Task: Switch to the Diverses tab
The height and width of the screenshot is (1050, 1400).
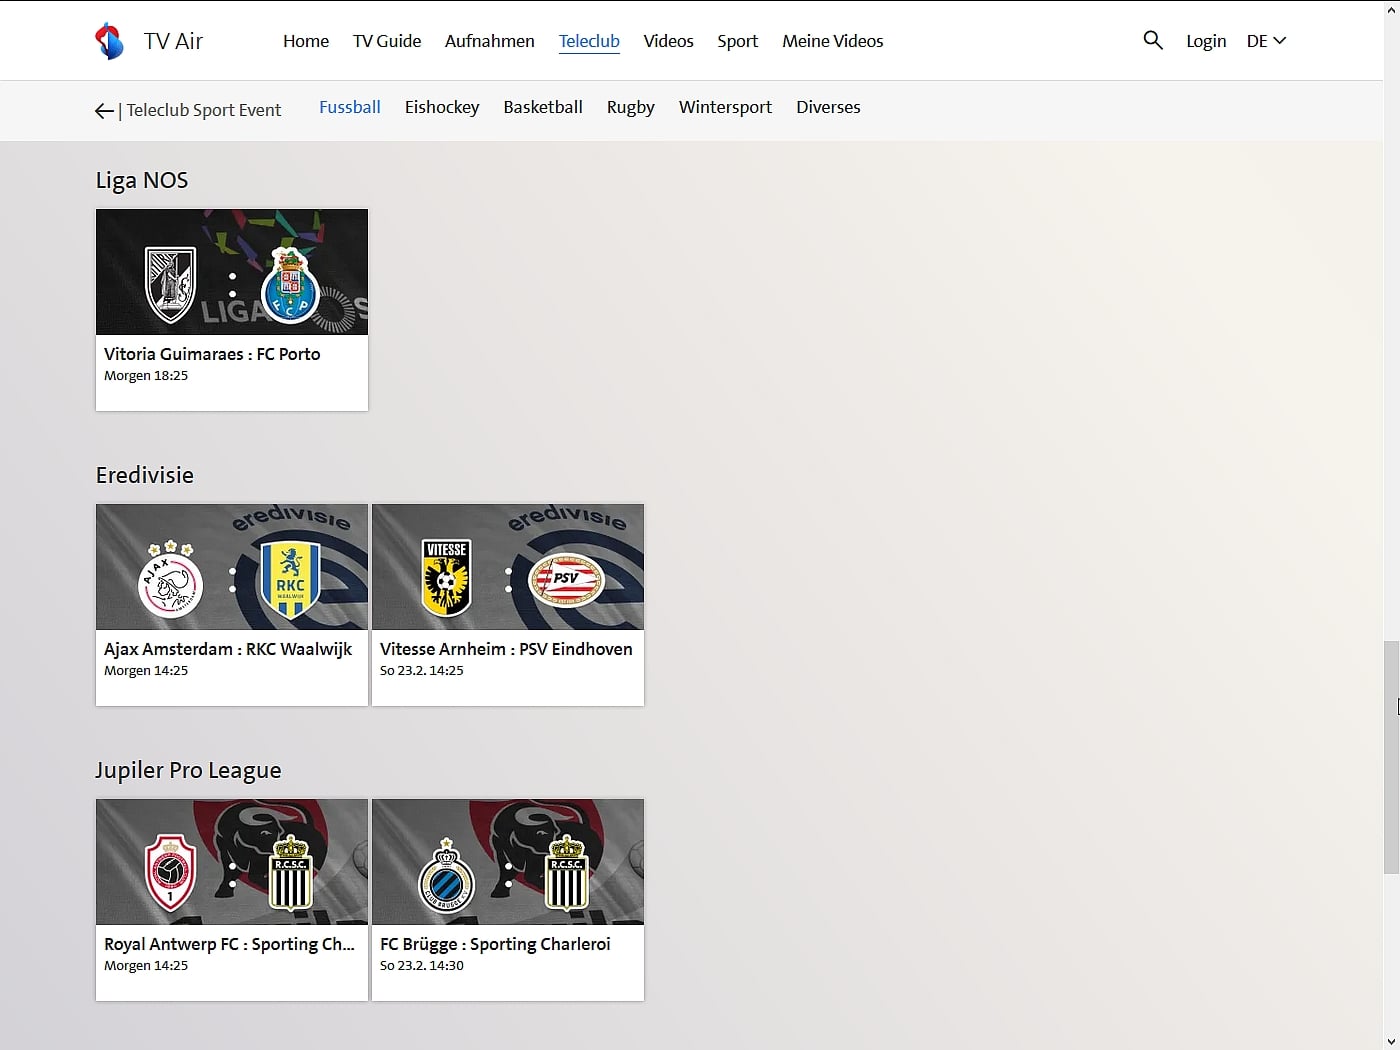Action: (828, 107)
